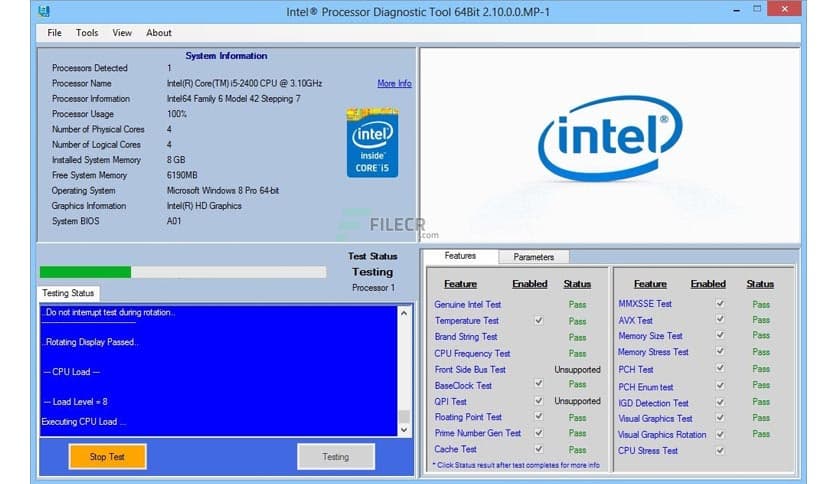The height and width of the screenshot is (484, 836).
Task: Switch to the Parameters tab
Action: point(534,257)
